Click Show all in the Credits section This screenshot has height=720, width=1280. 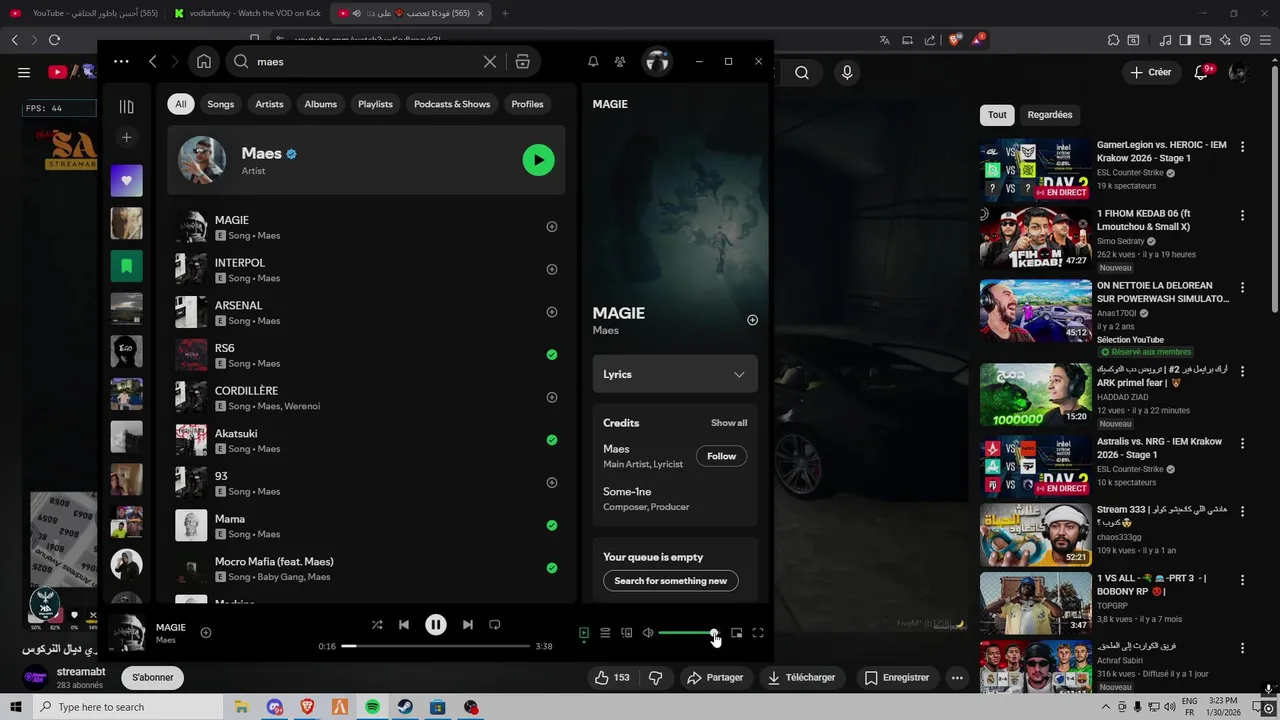tap(729, 423)
